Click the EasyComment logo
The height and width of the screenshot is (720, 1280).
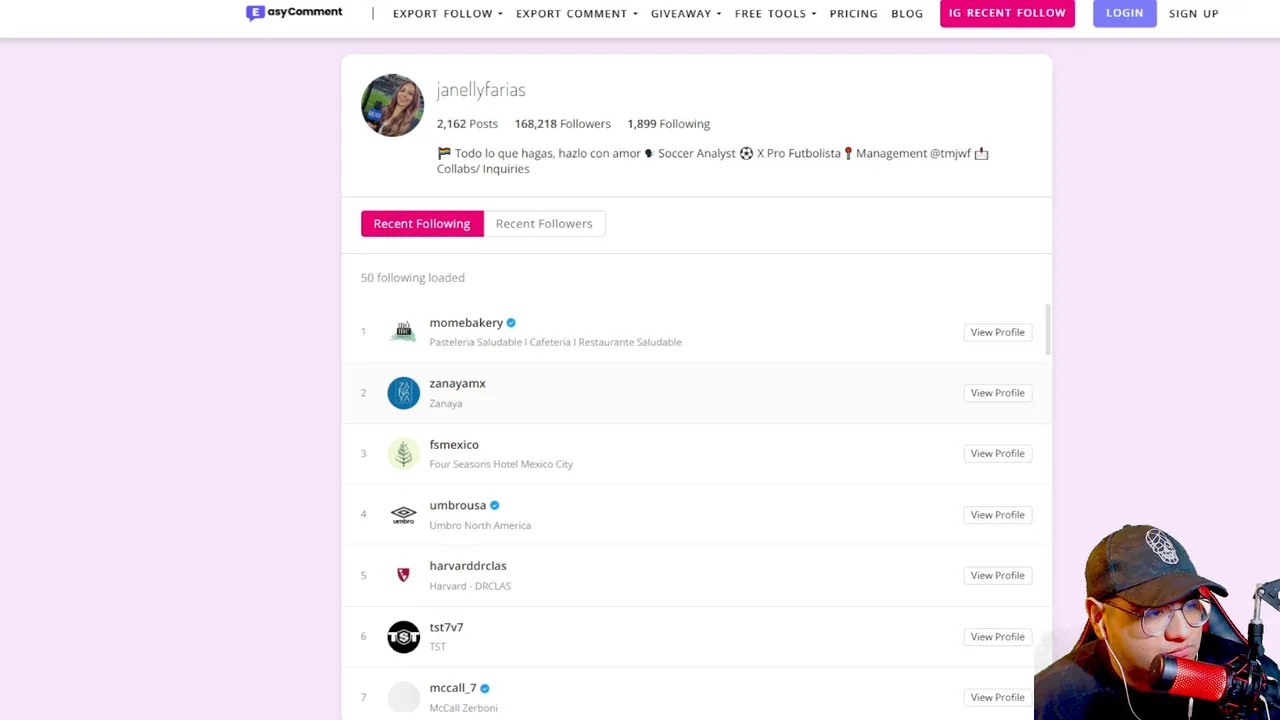pos(294,13)
